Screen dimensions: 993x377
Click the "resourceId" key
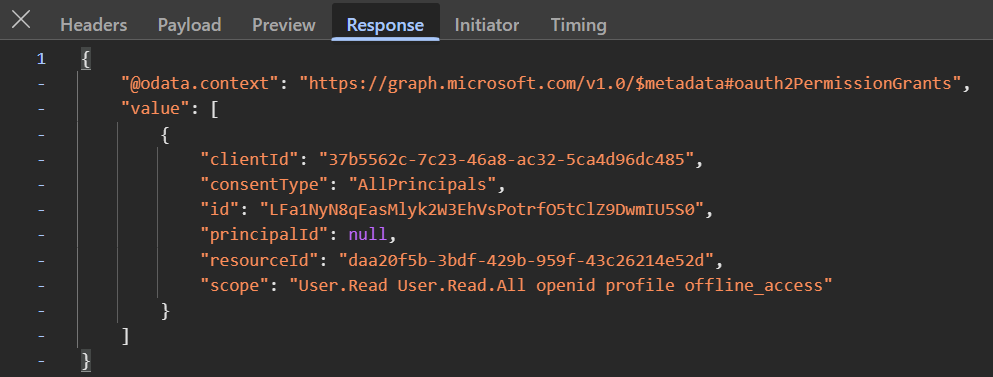pyautogui.click(x=259, y=260)
